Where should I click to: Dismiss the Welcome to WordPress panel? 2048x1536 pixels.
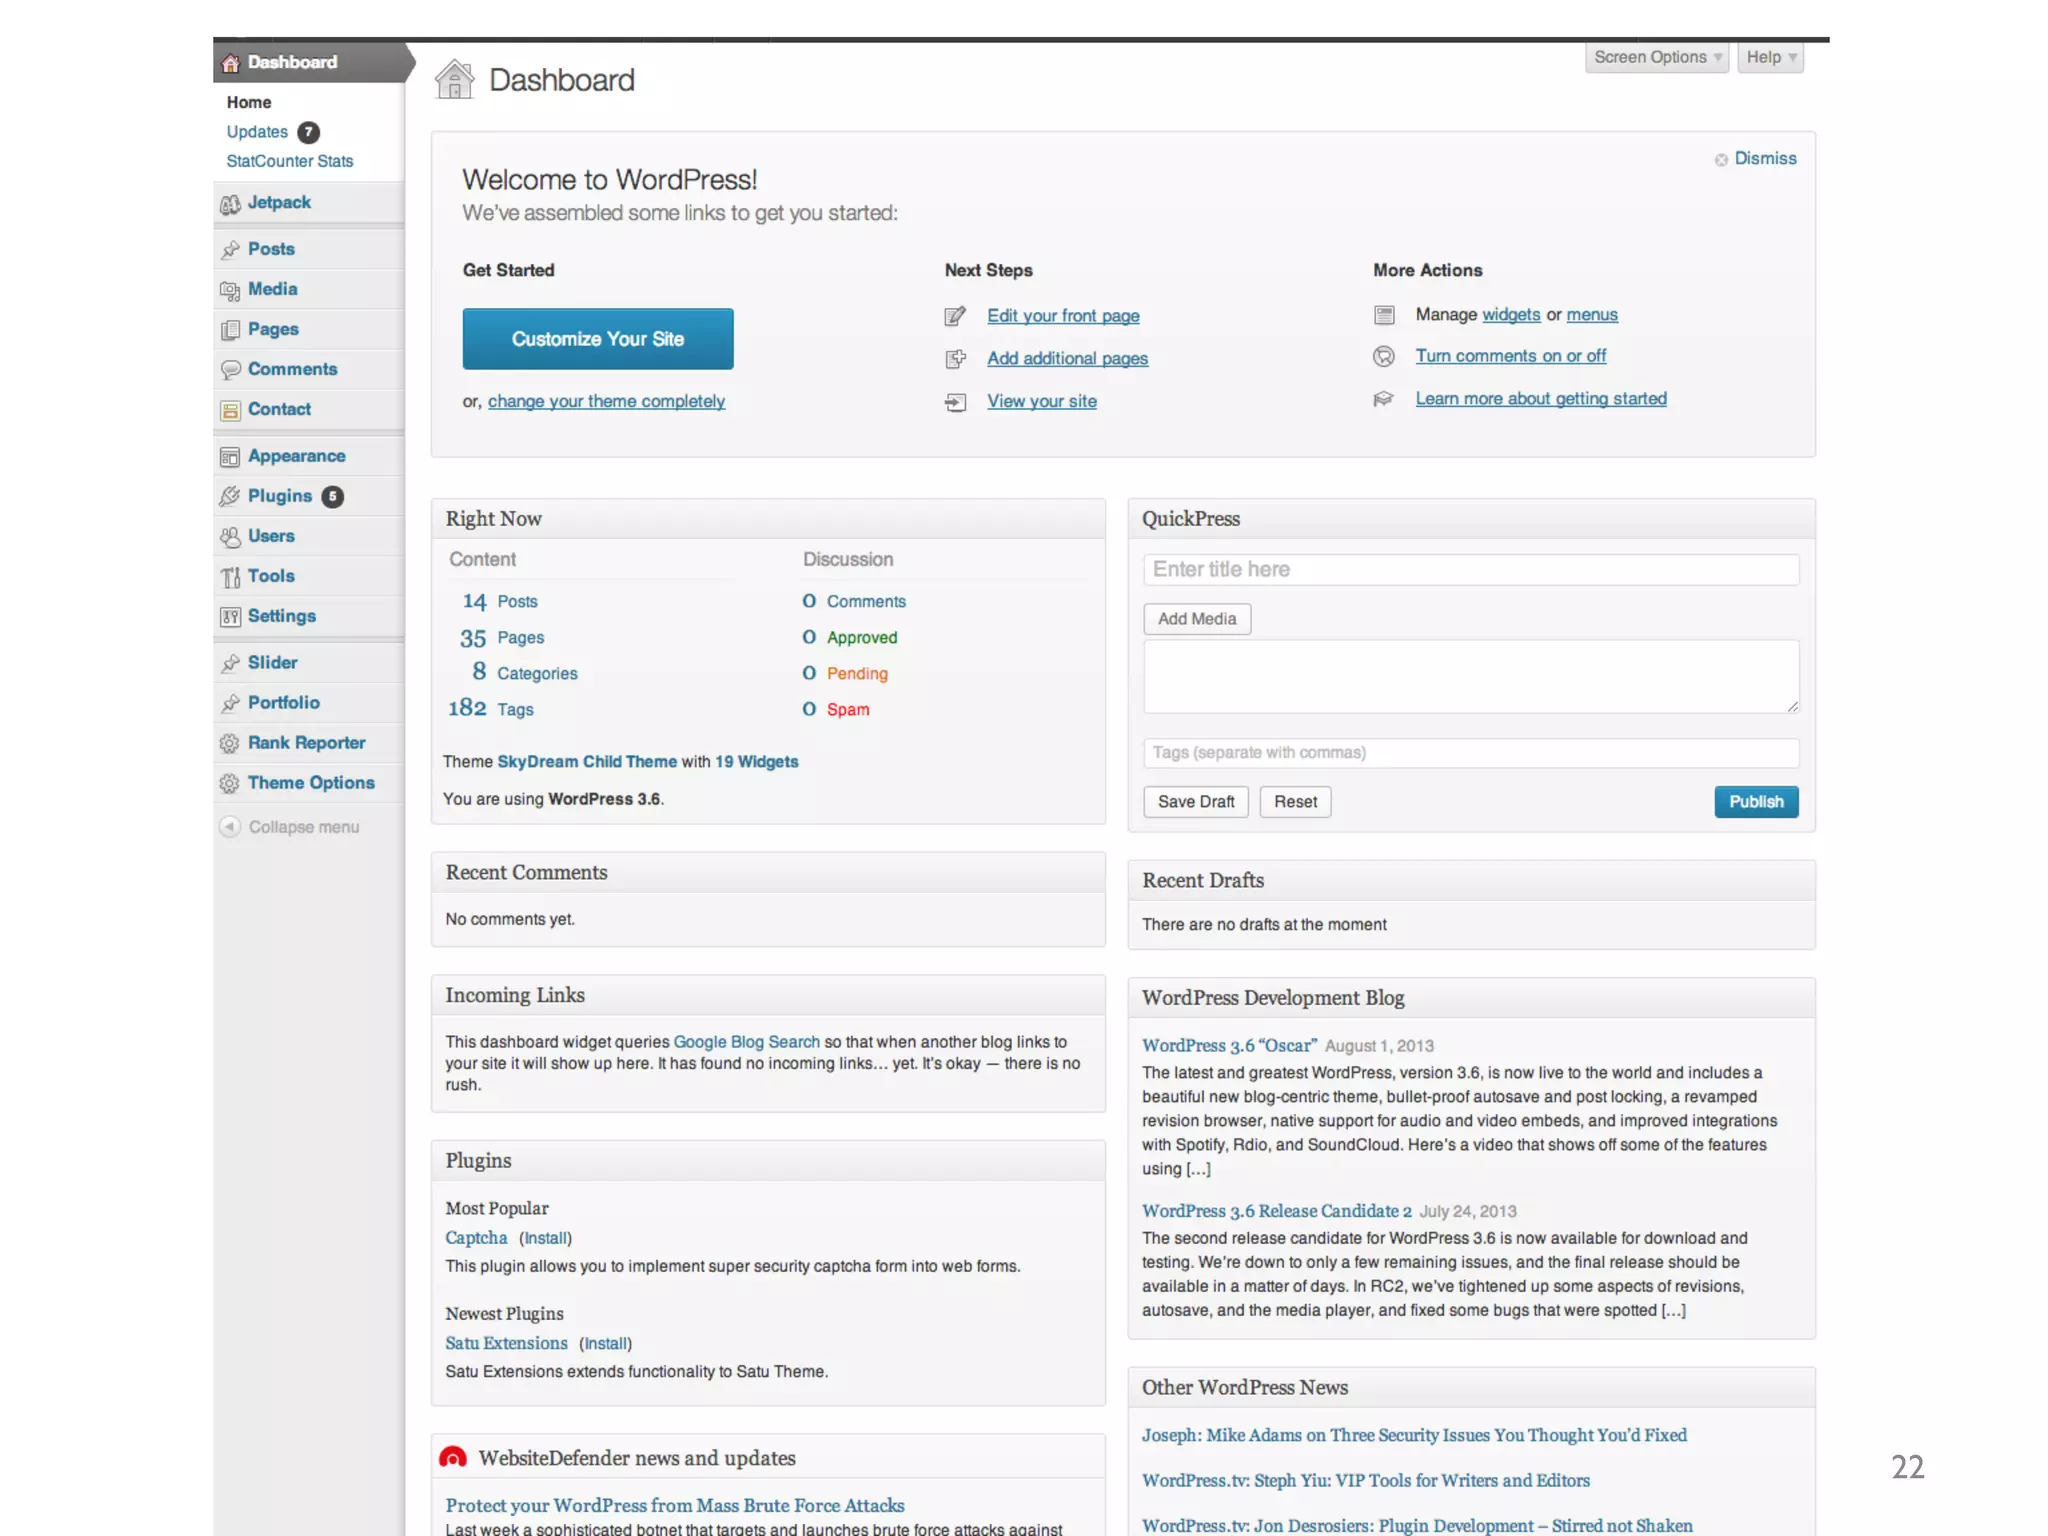point(1764,159)
